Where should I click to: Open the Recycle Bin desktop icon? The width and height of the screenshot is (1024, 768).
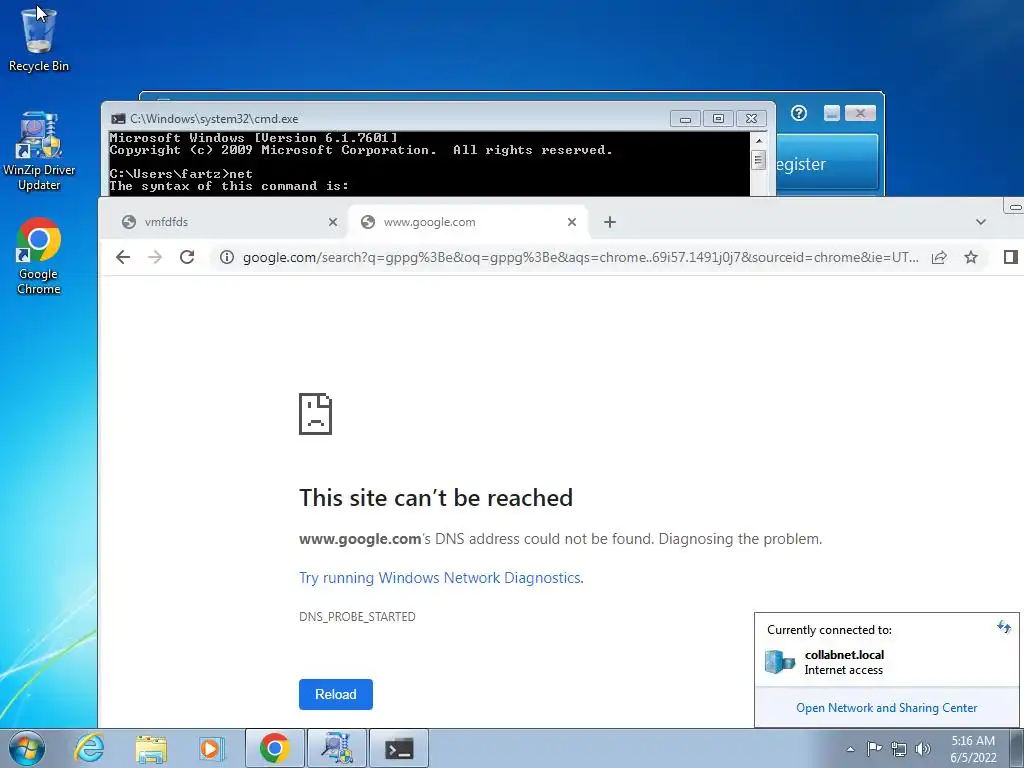pos(39,39)
